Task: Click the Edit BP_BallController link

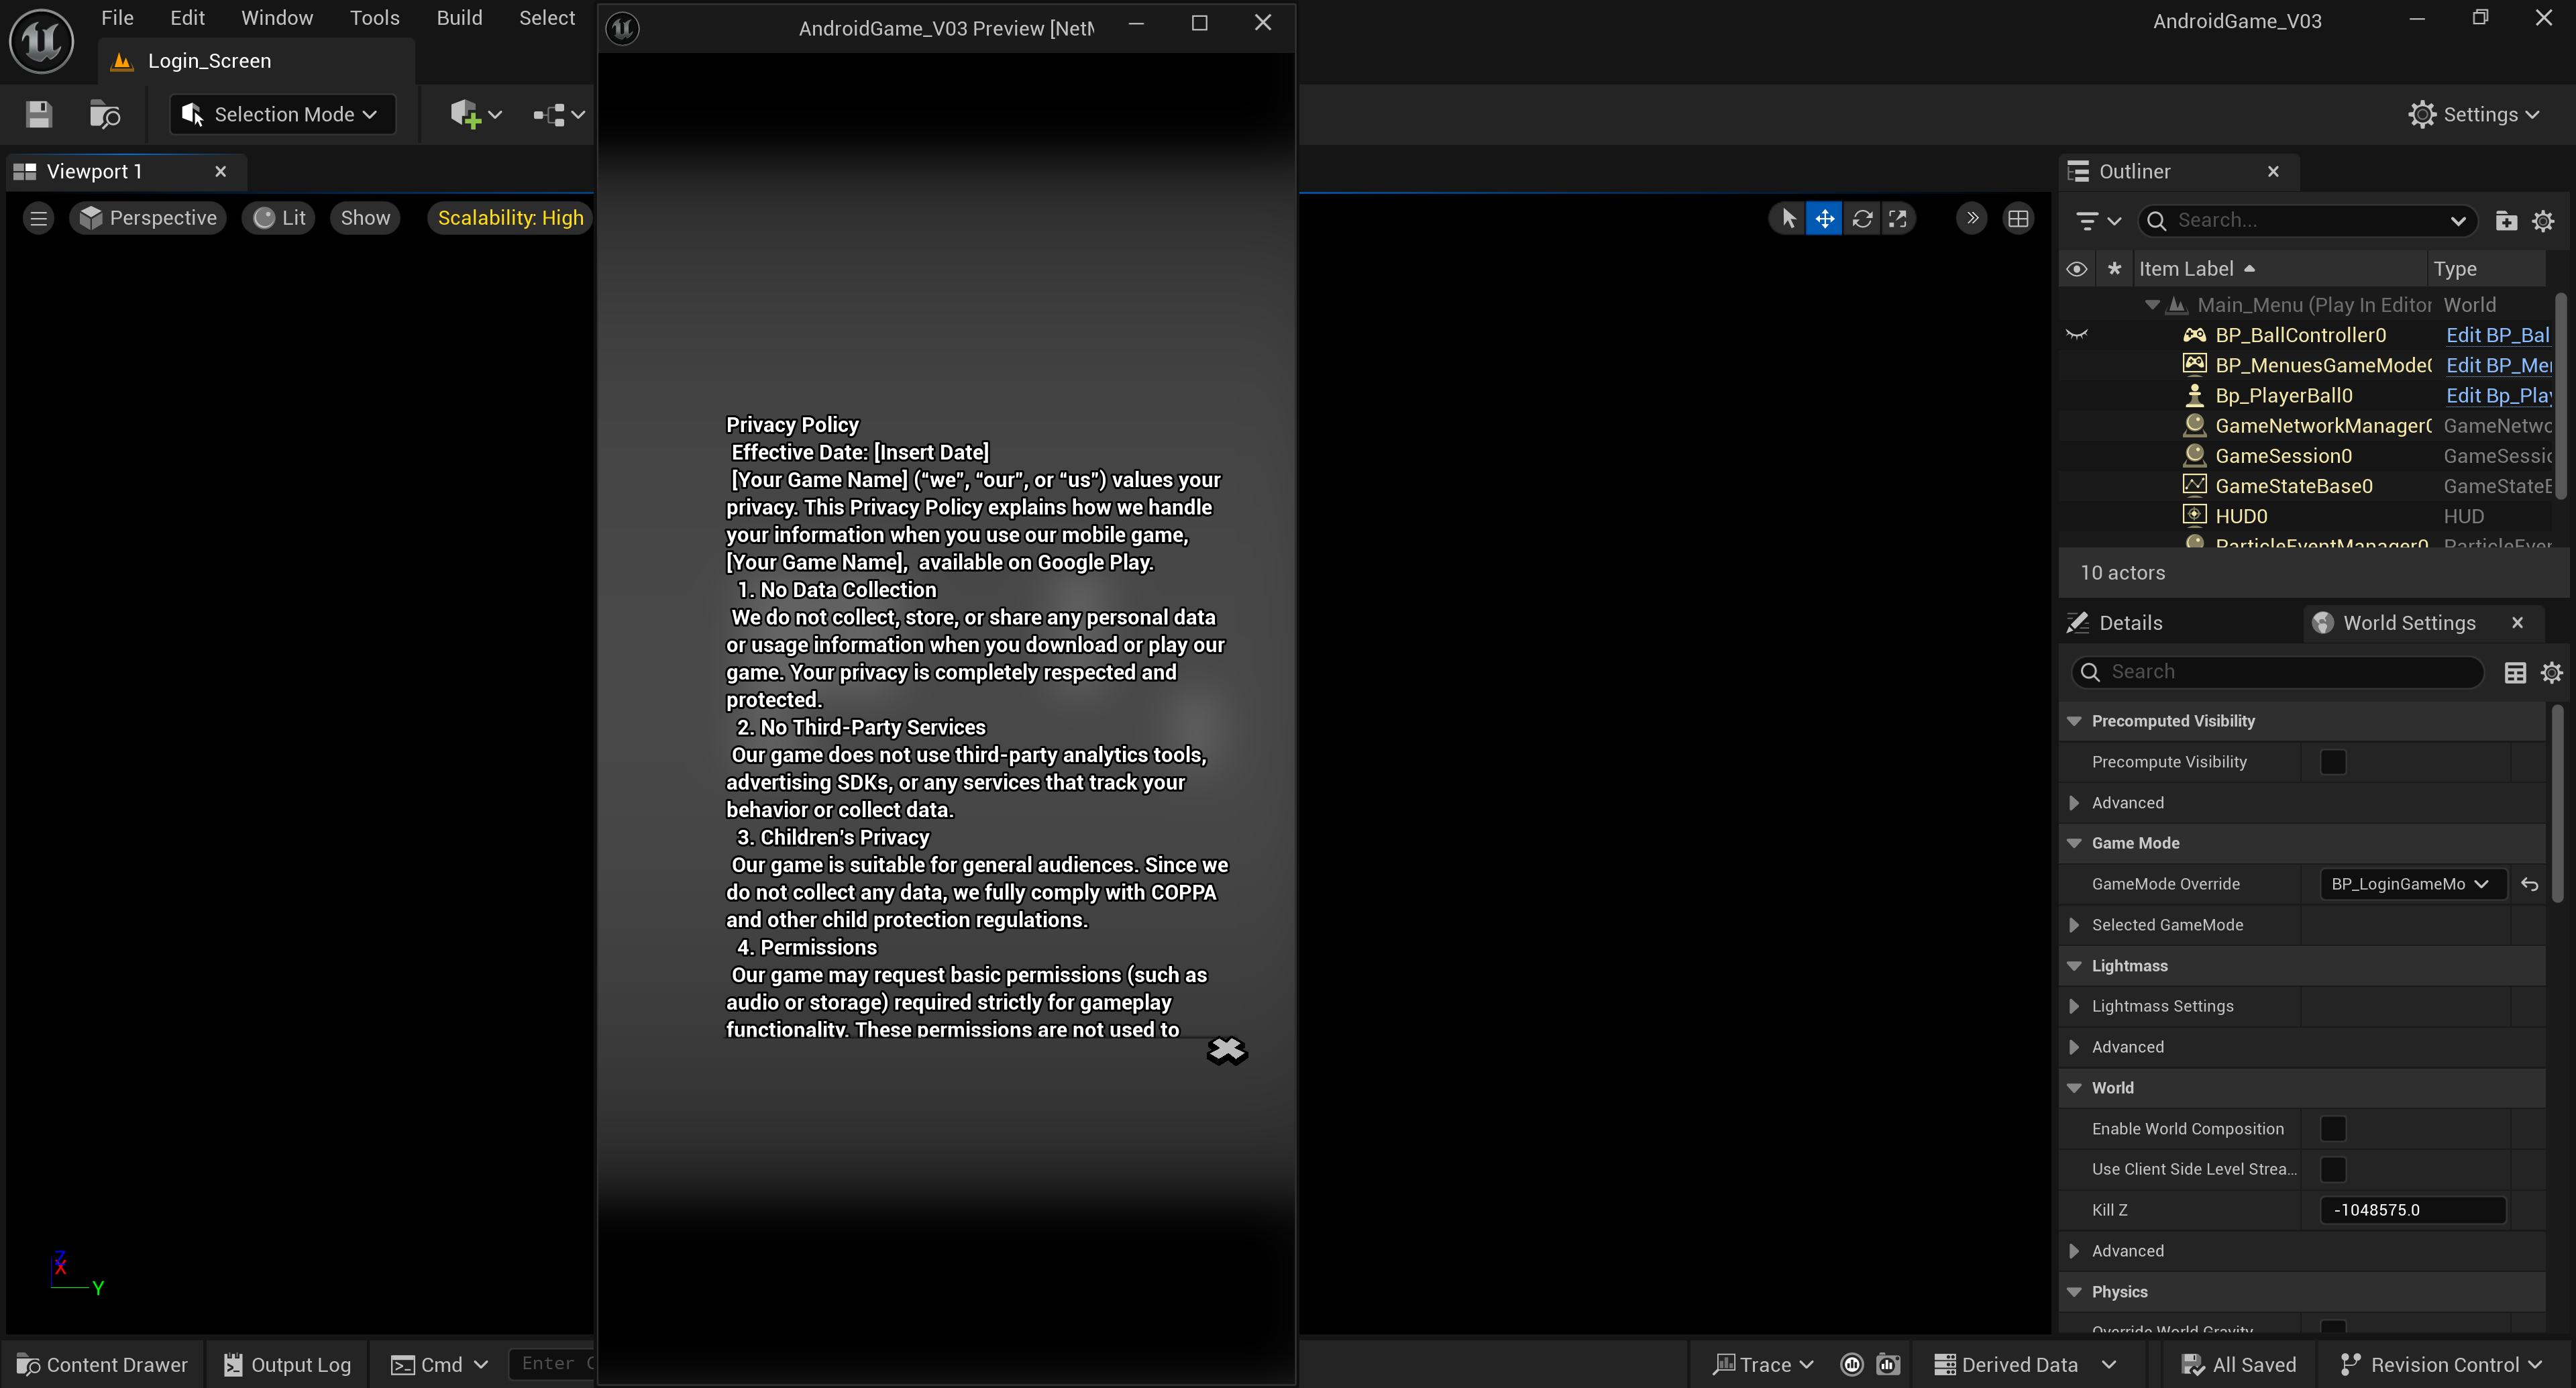Action: [x=2496, y=335]
